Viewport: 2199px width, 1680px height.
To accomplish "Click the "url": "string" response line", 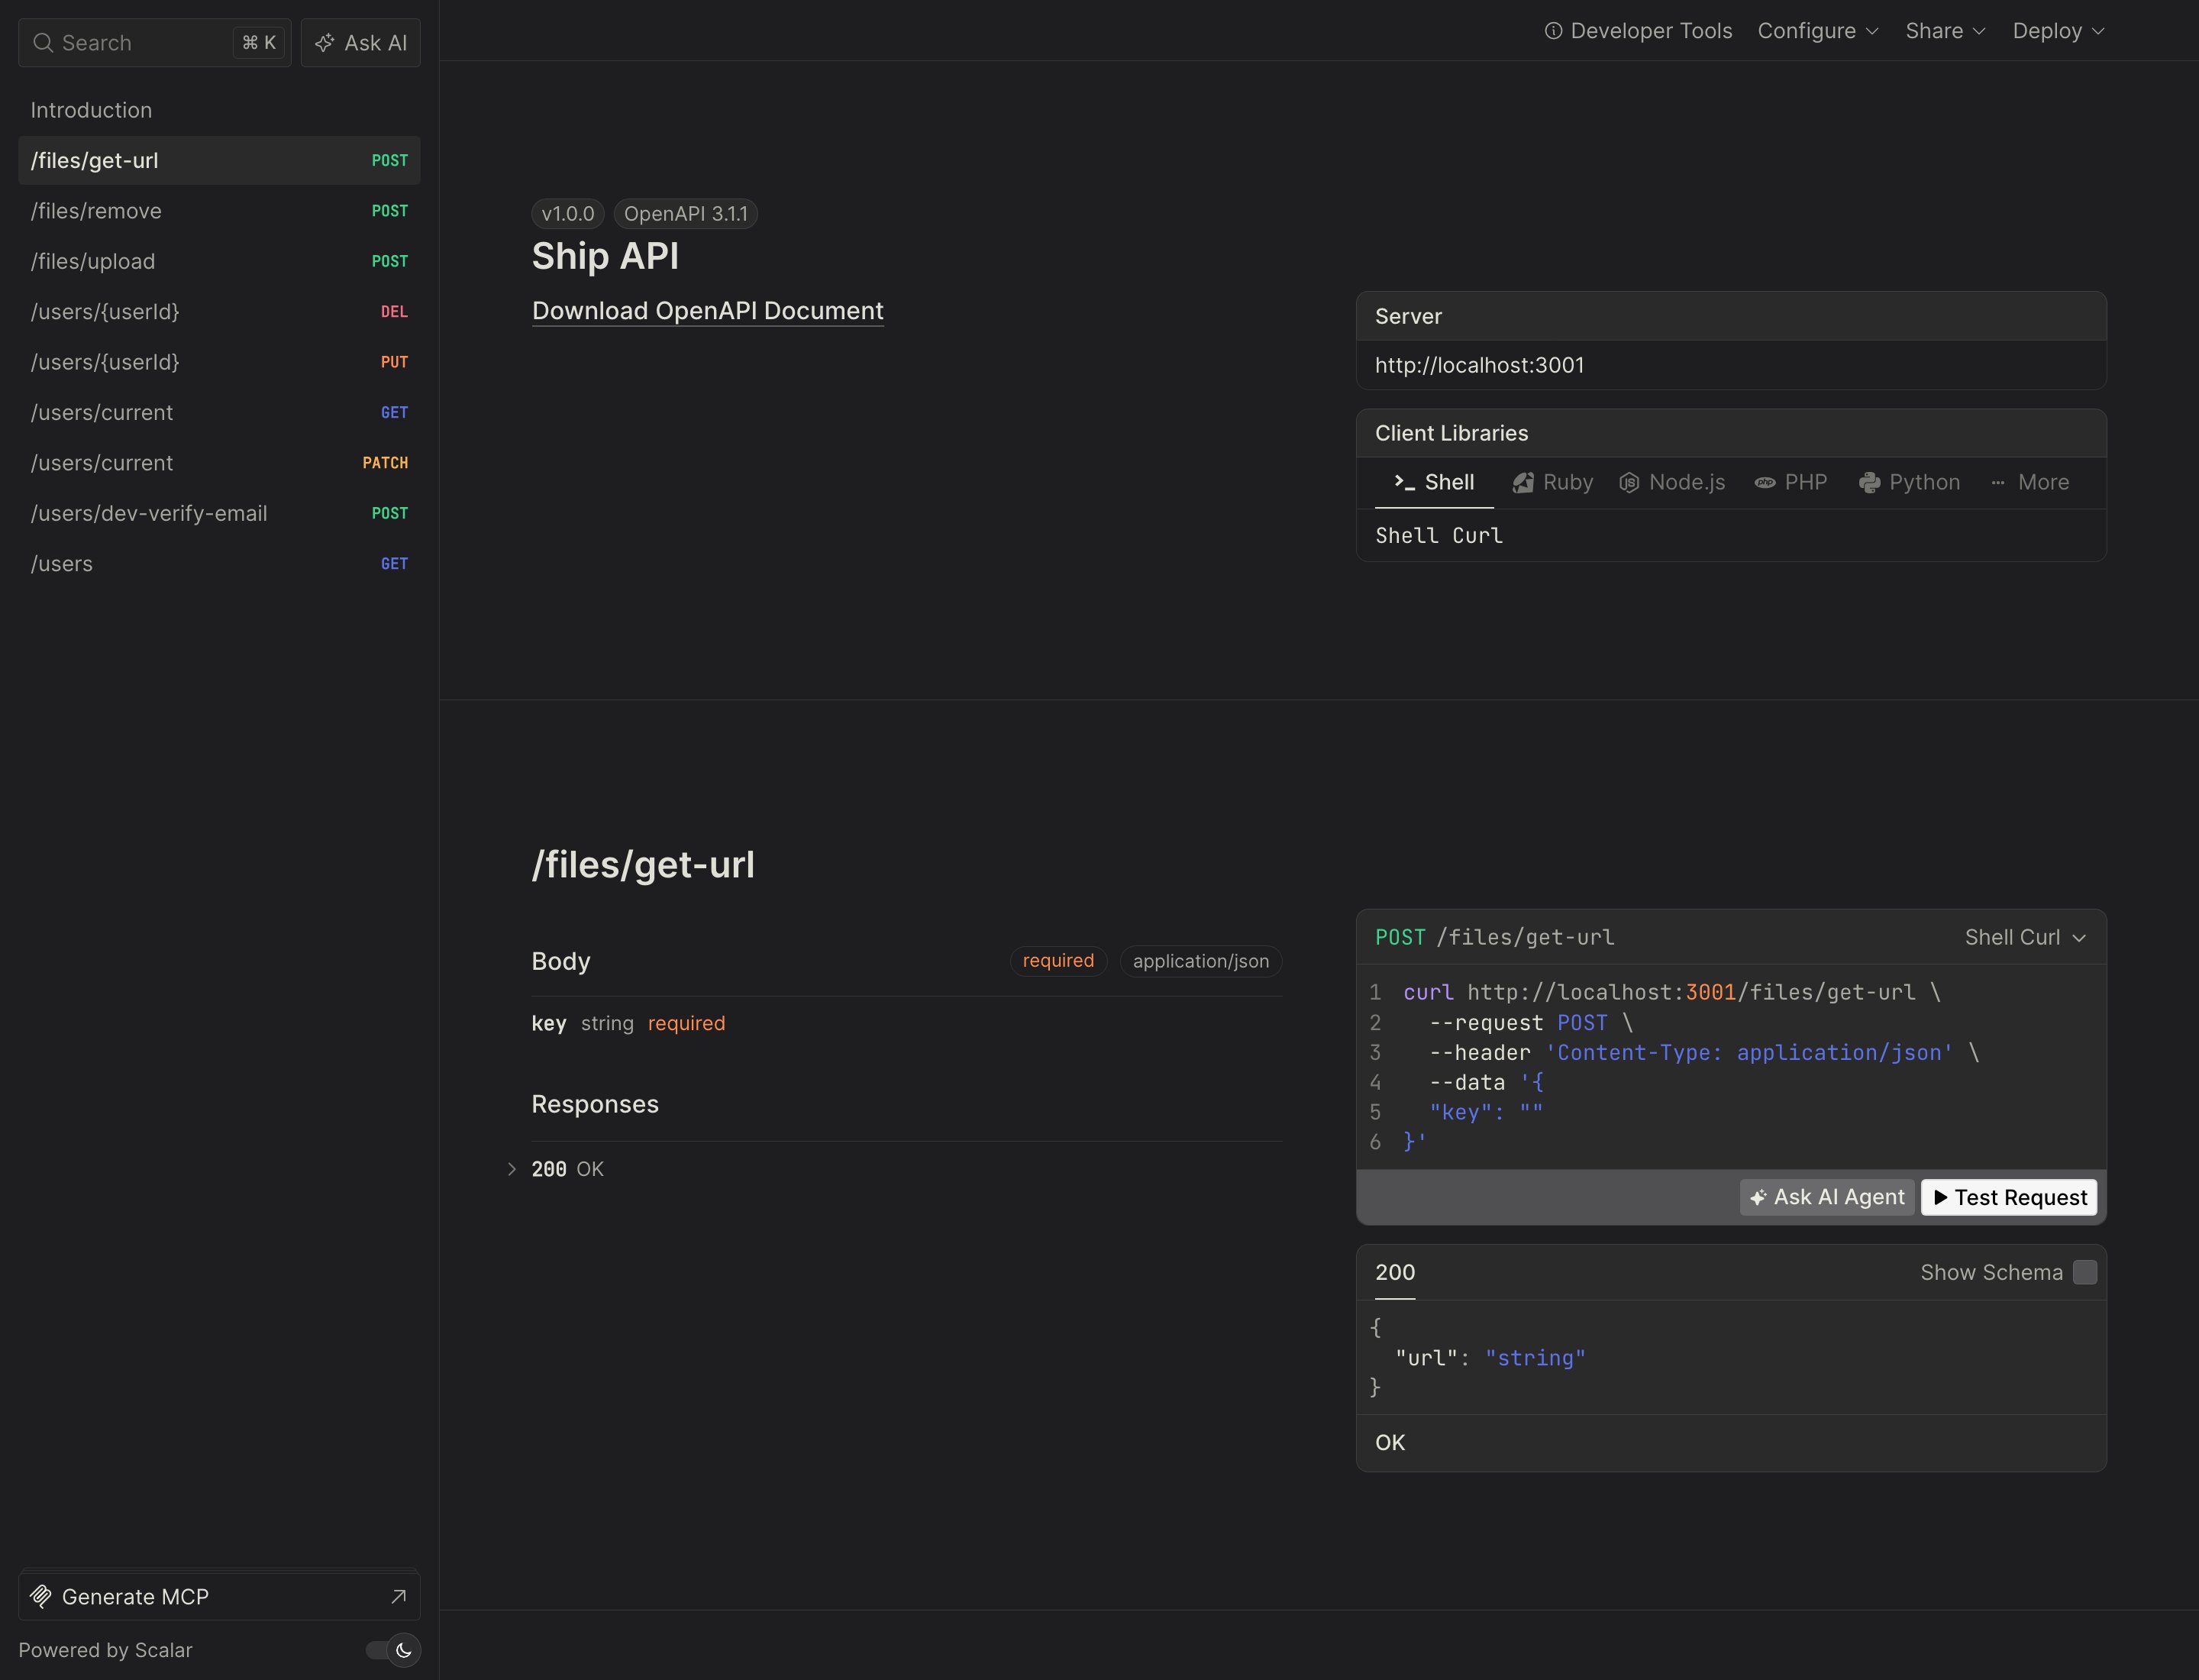I will tap(1490, 1358).
